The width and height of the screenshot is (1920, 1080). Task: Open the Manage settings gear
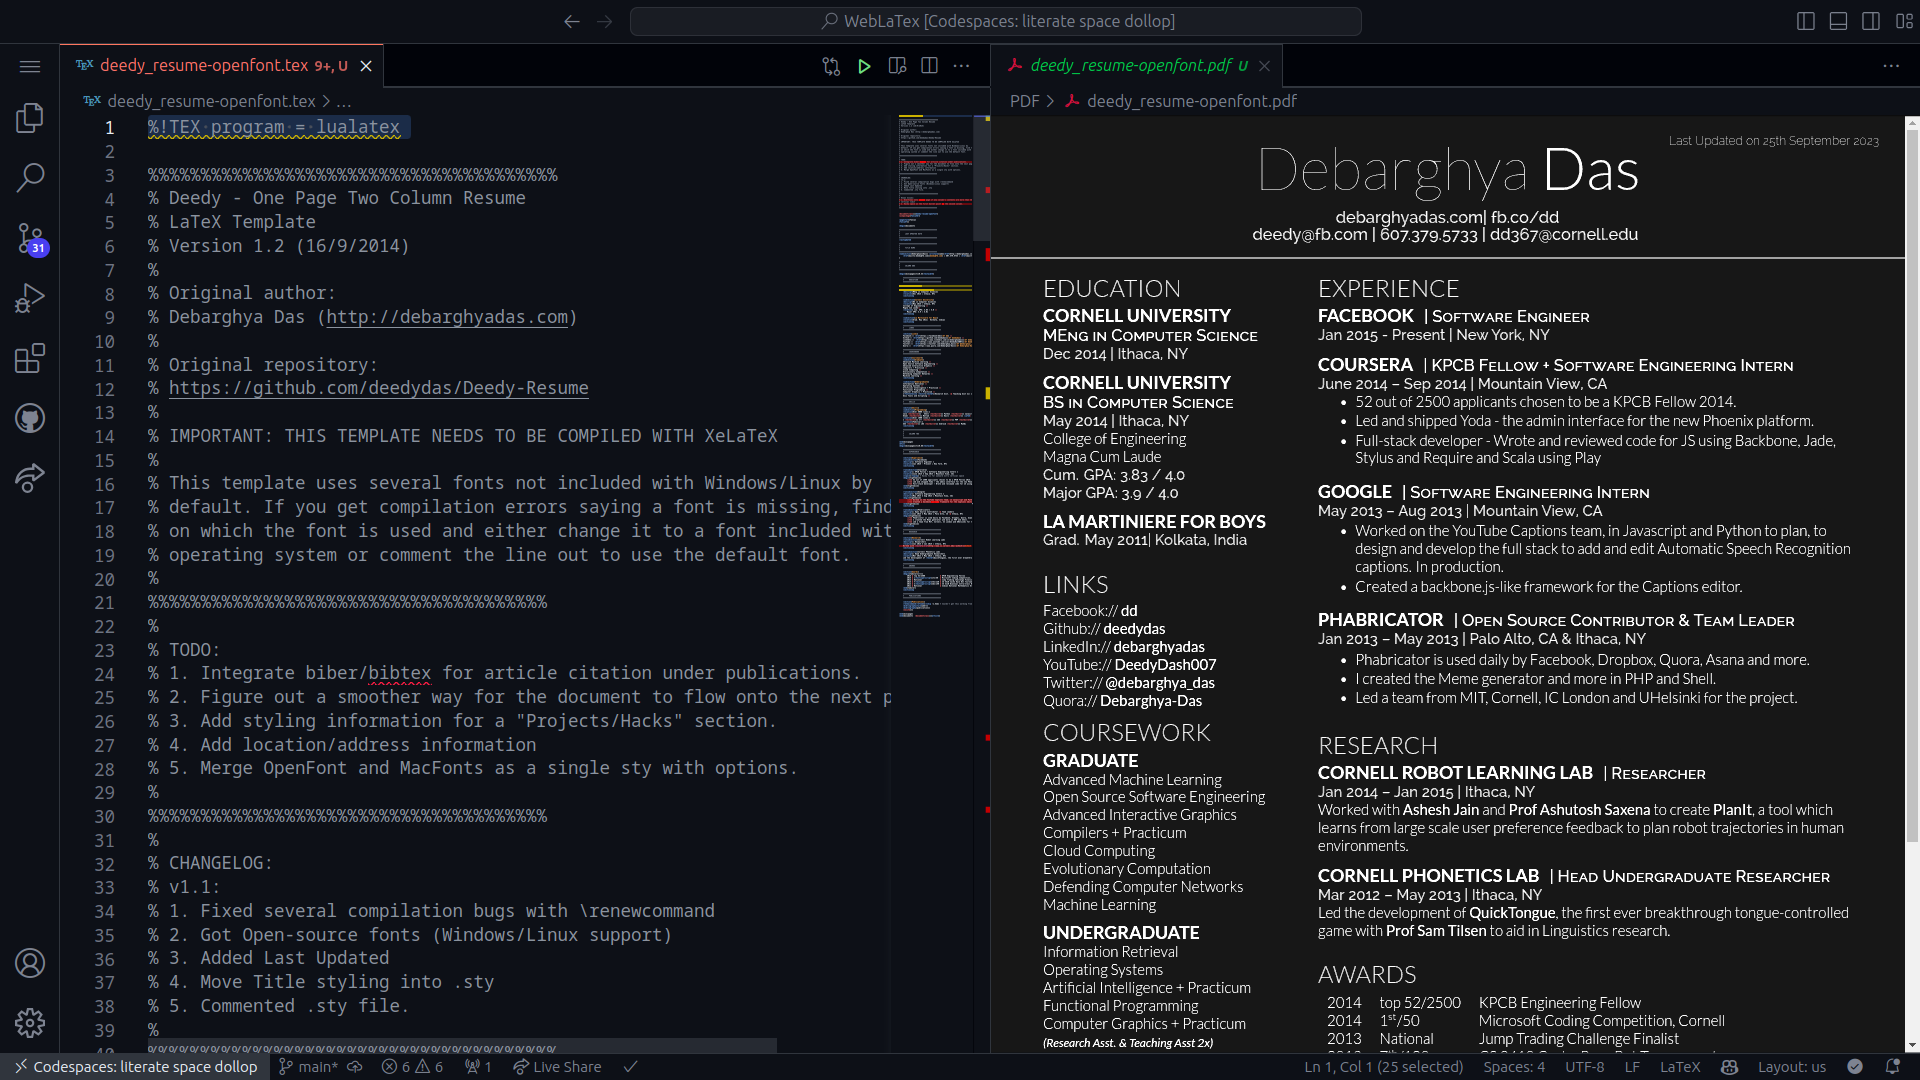(x=30, y=1023)
